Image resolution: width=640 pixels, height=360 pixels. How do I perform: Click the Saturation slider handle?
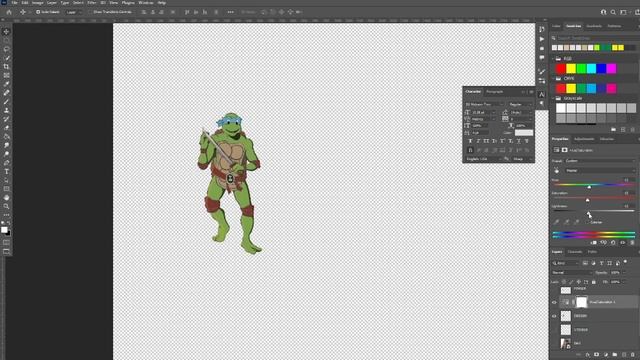(587, 200)
